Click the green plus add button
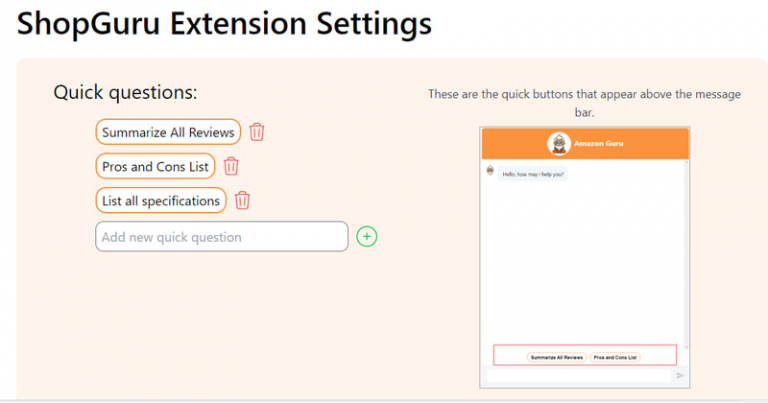Viewport: 768px width, 403px height. (367, 237)
